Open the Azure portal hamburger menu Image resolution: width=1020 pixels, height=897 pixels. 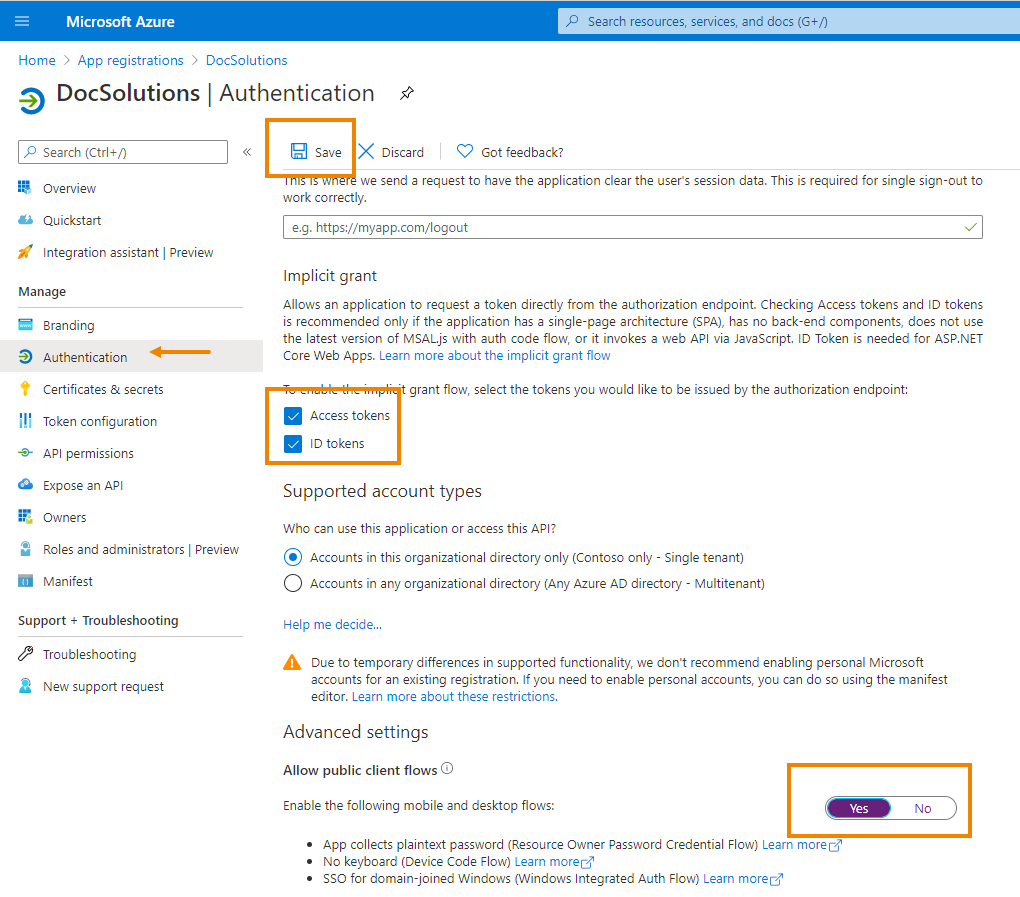pos(23,21)
